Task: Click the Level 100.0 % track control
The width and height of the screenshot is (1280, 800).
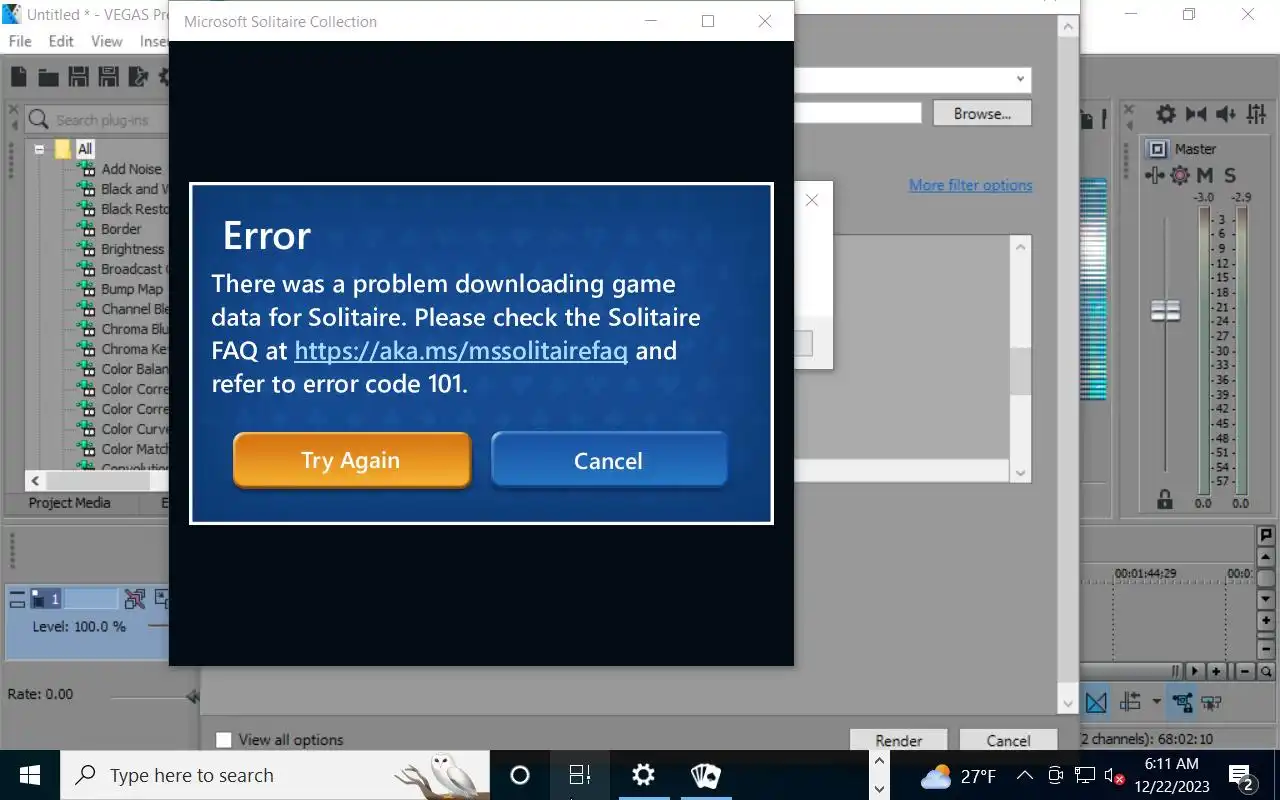Action: coord(79,627)
